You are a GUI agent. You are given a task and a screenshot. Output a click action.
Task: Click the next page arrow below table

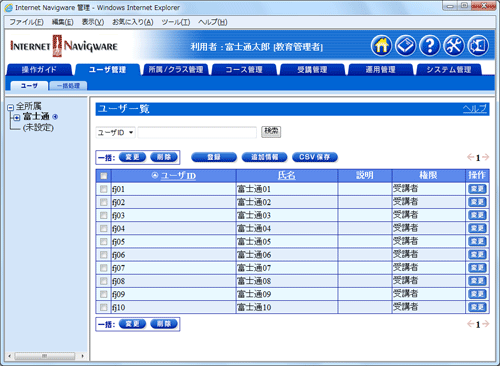486,324
